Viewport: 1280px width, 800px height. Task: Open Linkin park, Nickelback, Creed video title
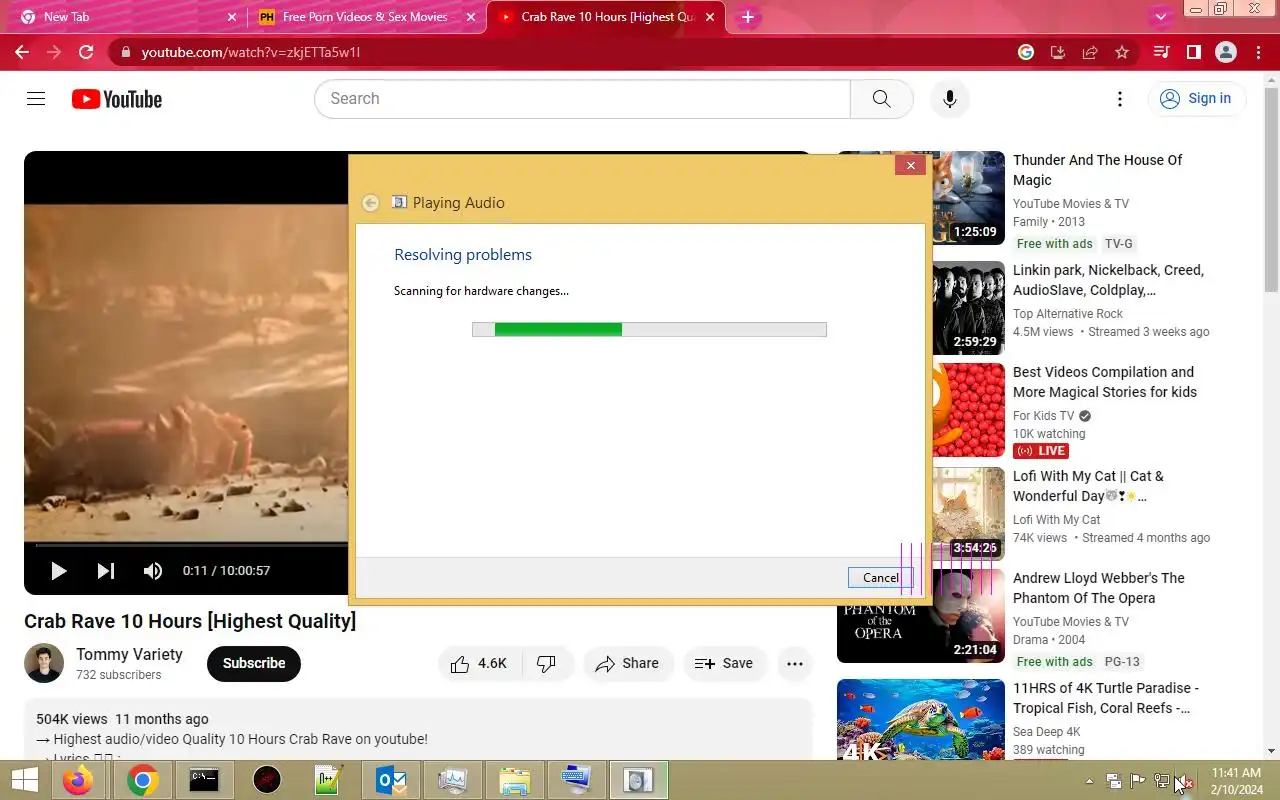tap(1108, 280)
